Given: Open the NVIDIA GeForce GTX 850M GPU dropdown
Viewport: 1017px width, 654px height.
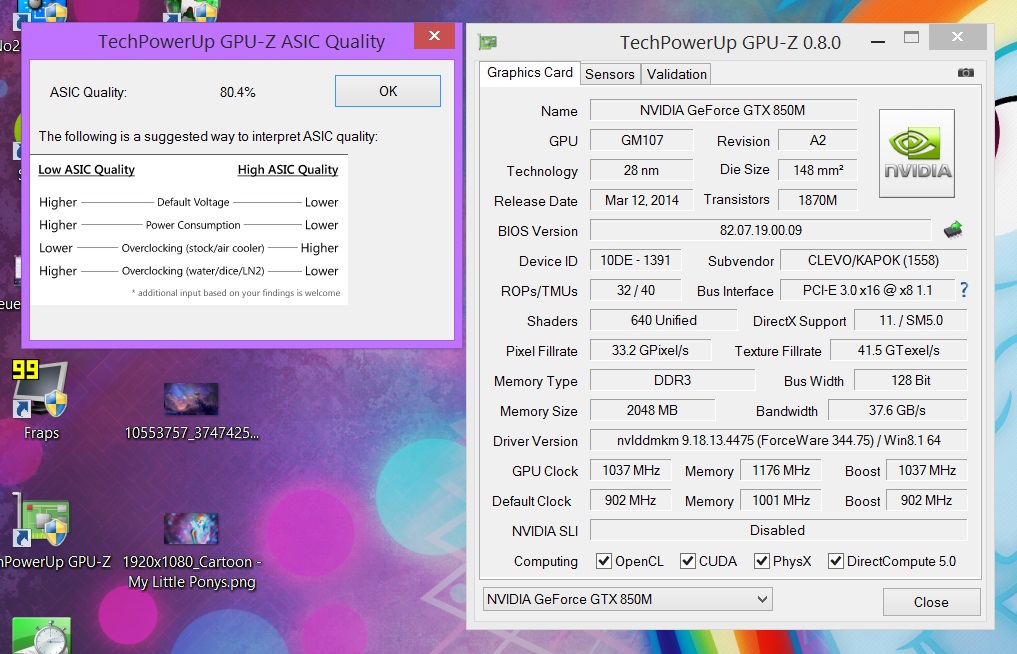Looking at the screenshot, I should [x=627, y=600].
